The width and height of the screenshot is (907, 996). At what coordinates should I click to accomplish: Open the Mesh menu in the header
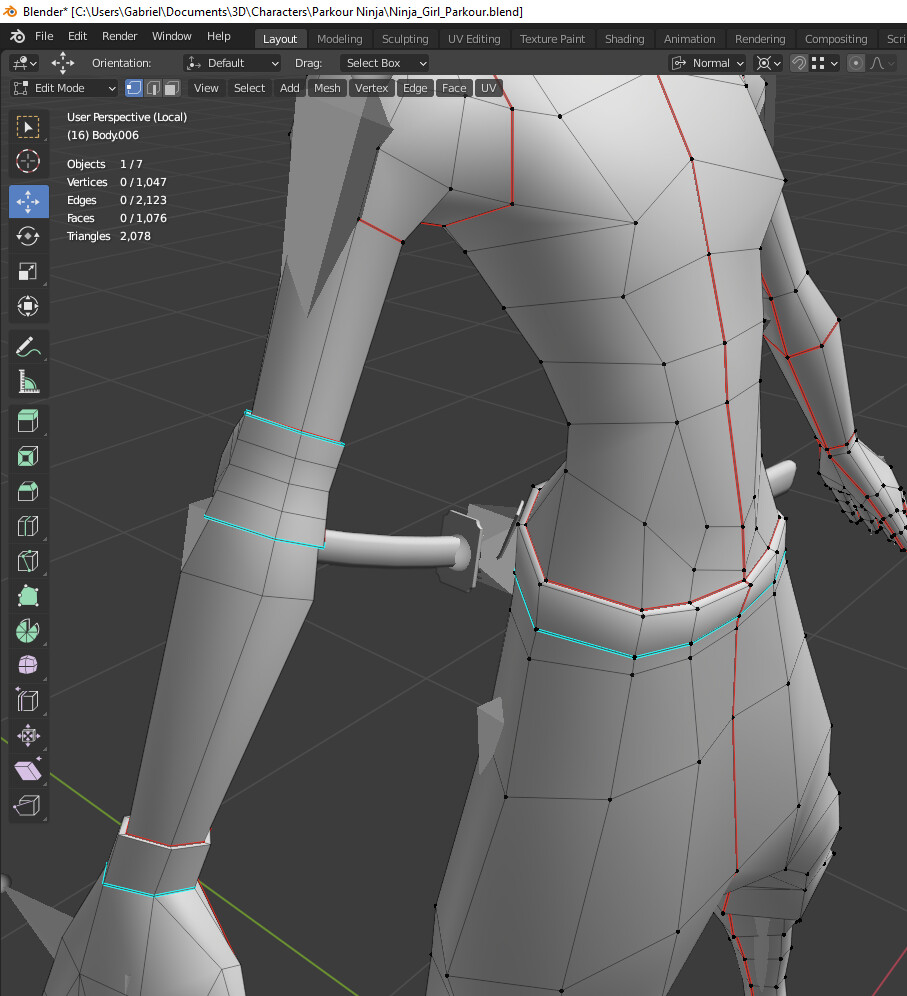[327, 88]
